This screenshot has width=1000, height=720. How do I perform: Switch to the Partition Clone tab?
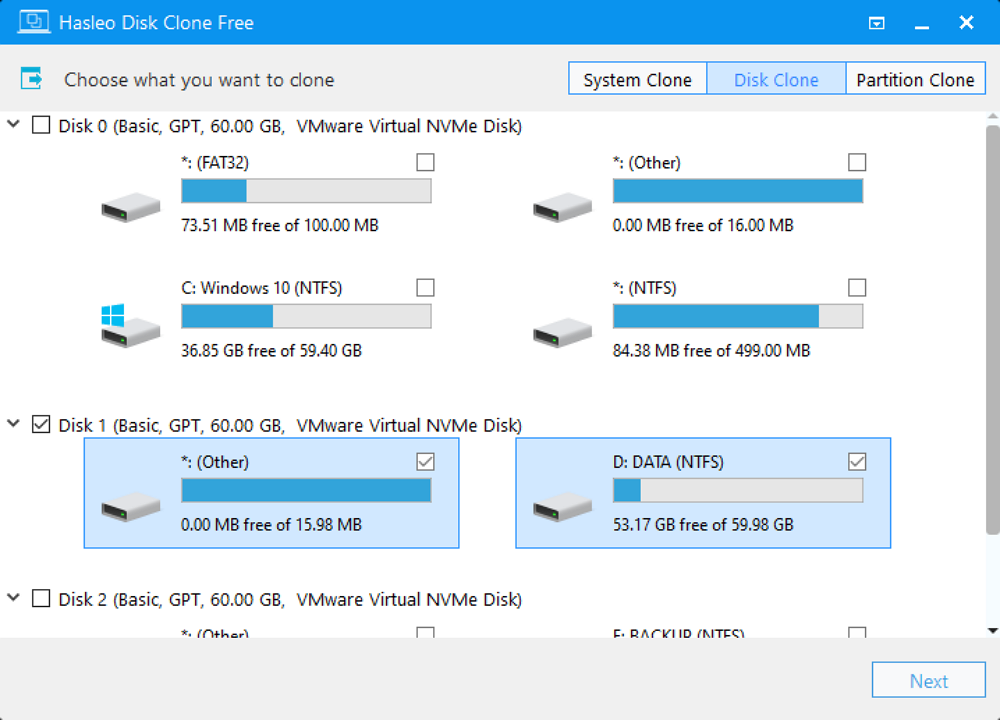[915, 80]
